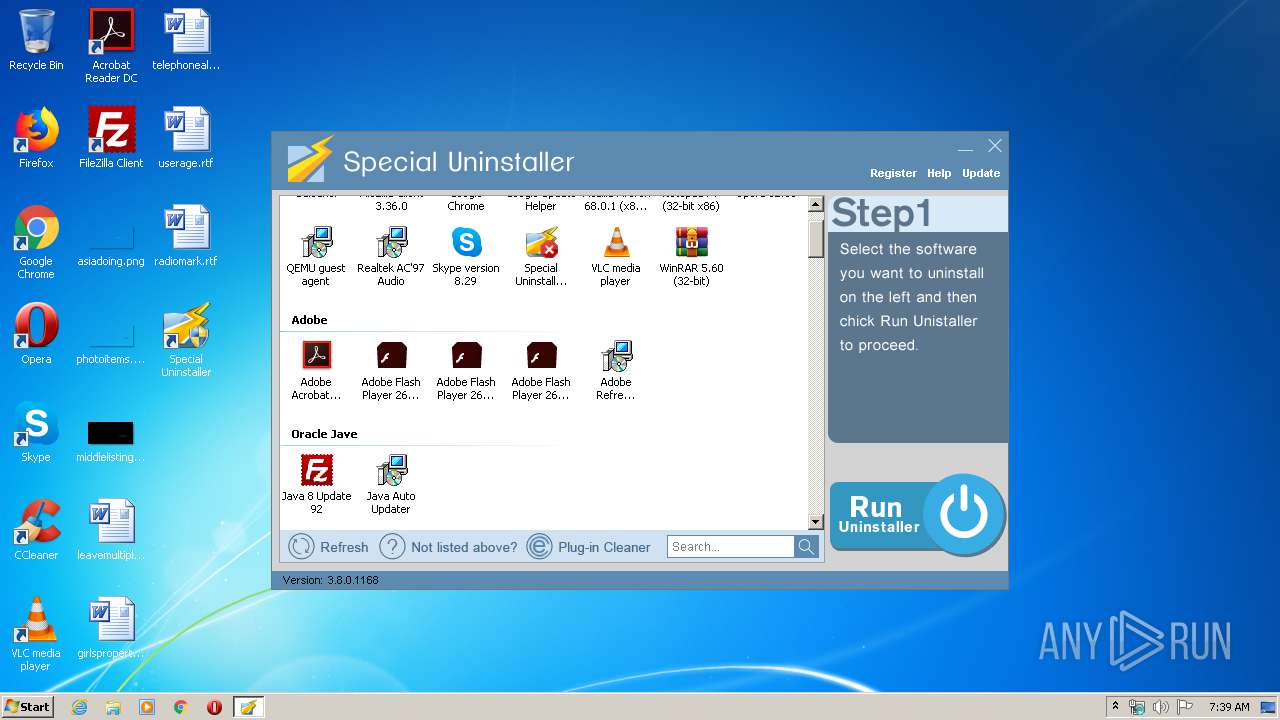1280x720 pixels.
Task: Open Internet Explorer from taskbar
Action: (79, 707)
